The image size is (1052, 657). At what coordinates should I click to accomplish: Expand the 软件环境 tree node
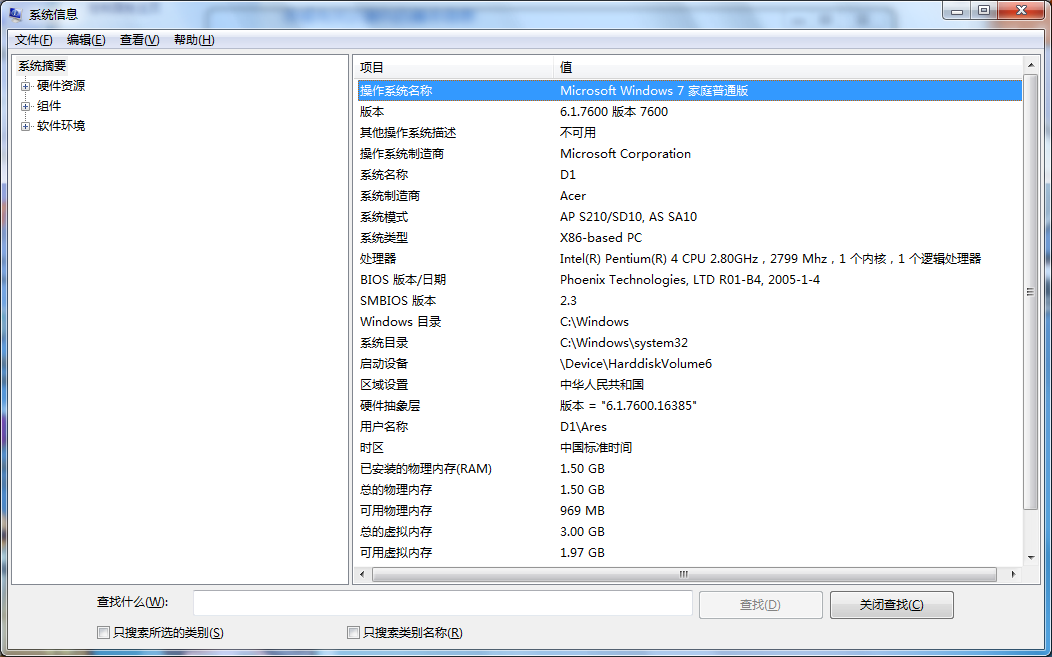coord(25,126)
